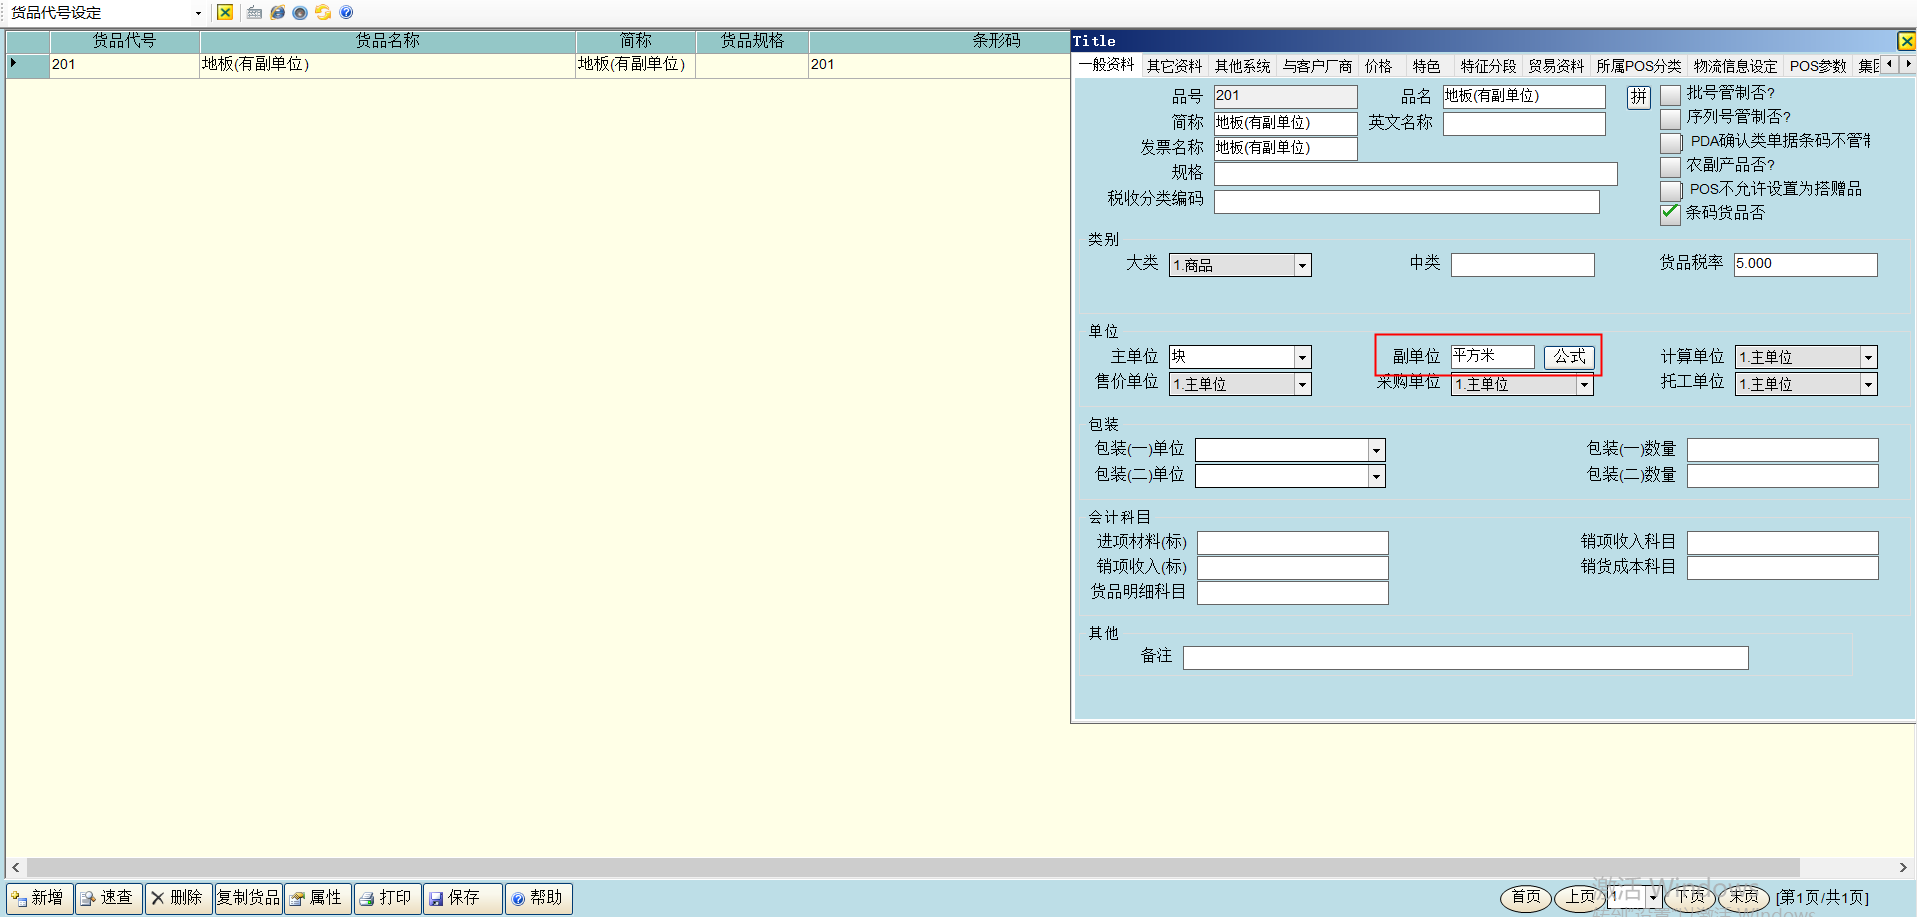
Task: Toggle the 序列号管制否 checkbox
Action: [1670, 118]
